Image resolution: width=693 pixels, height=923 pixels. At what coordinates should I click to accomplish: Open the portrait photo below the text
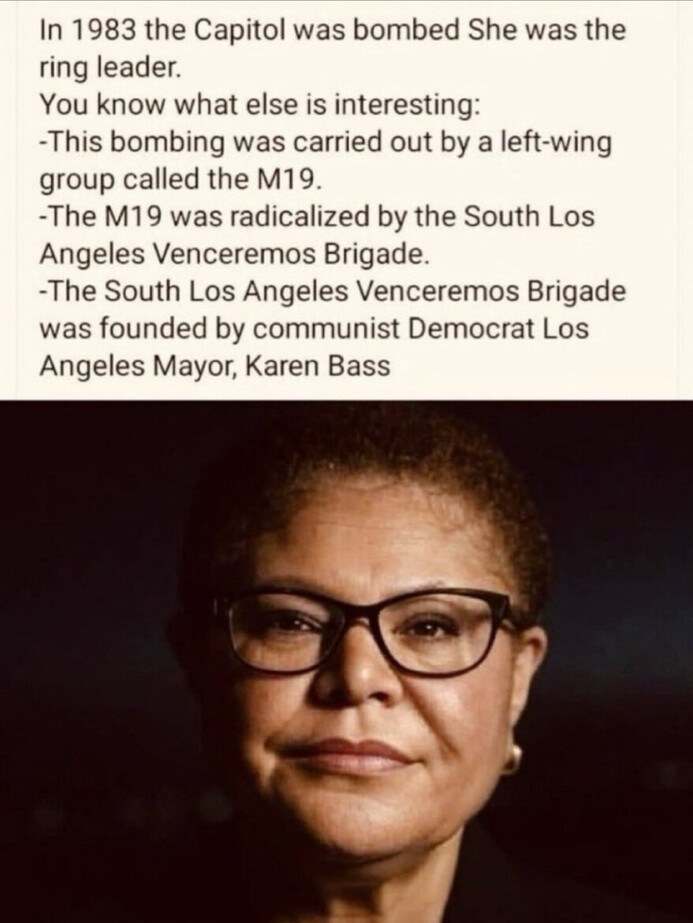(346, 661)
